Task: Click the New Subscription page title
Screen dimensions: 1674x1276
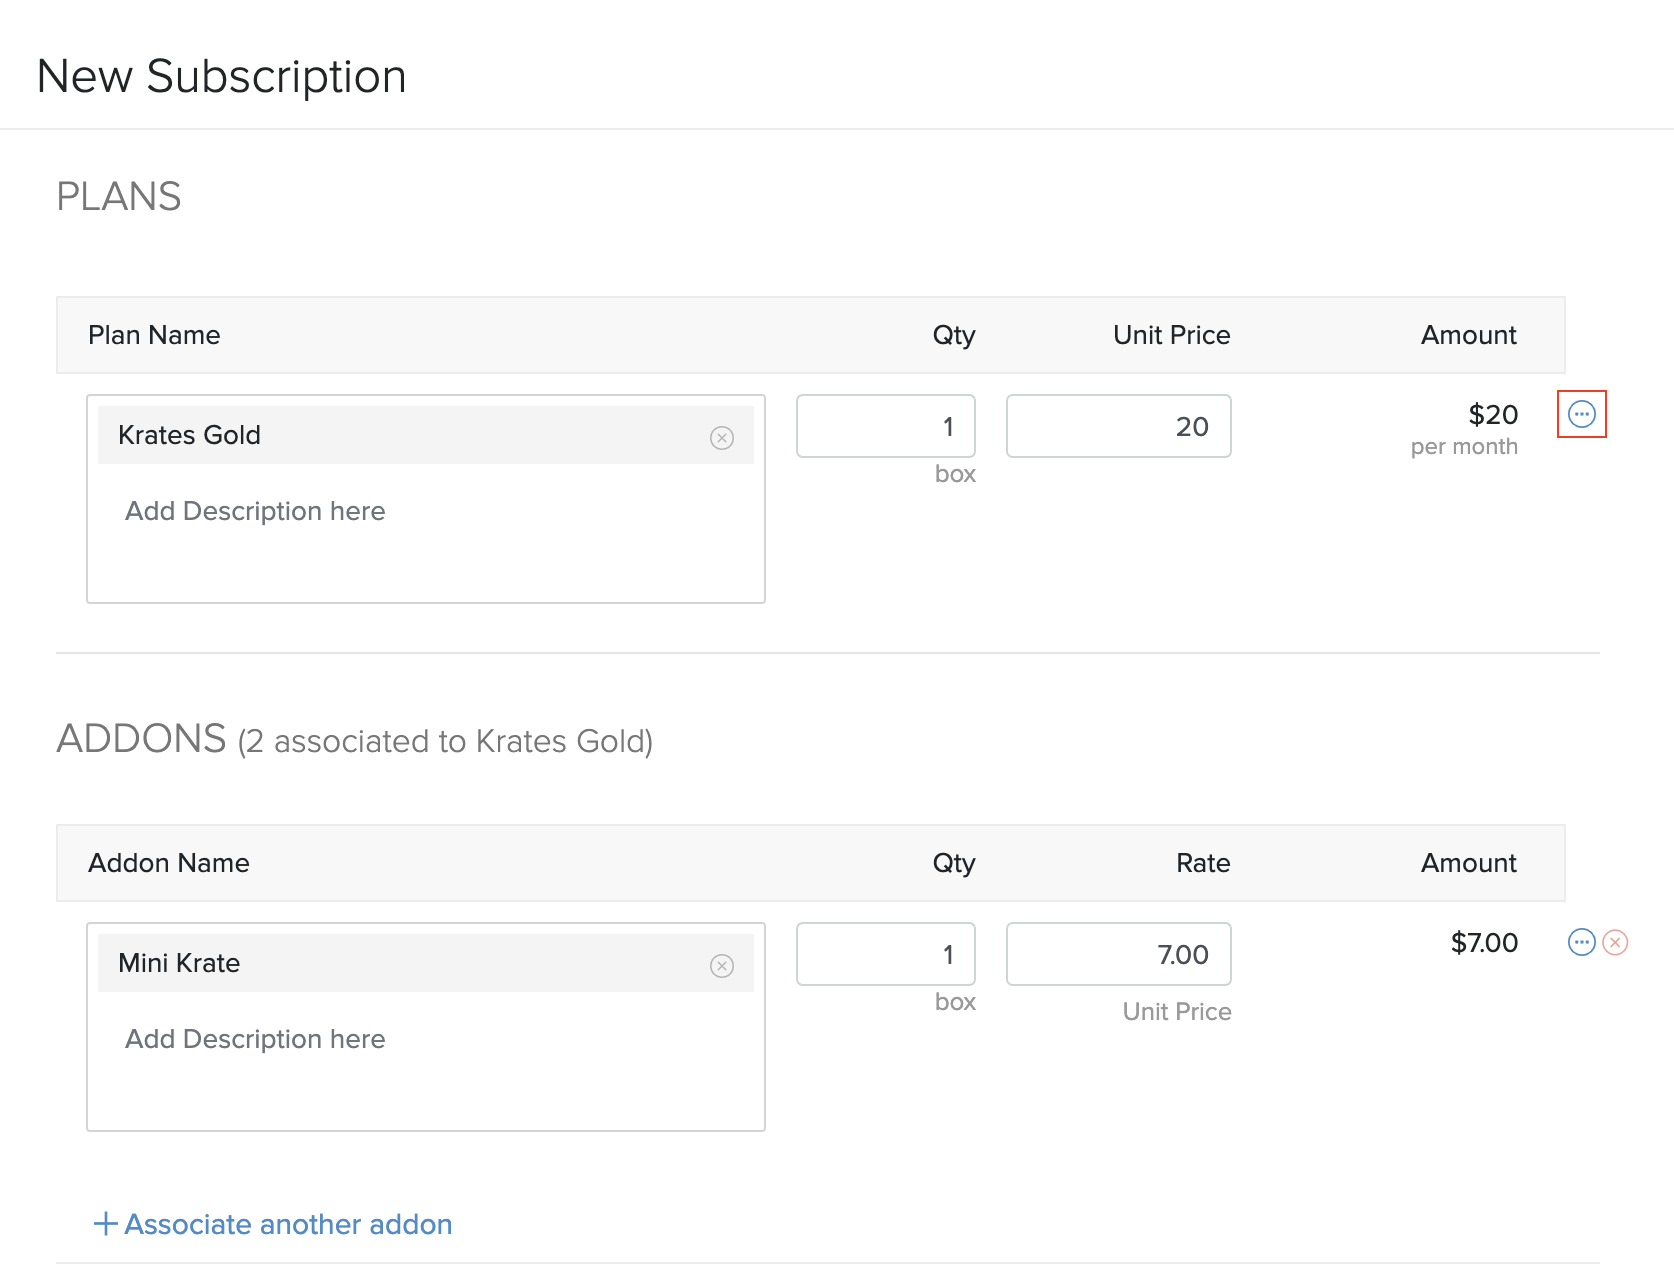Action: point(221,75)
